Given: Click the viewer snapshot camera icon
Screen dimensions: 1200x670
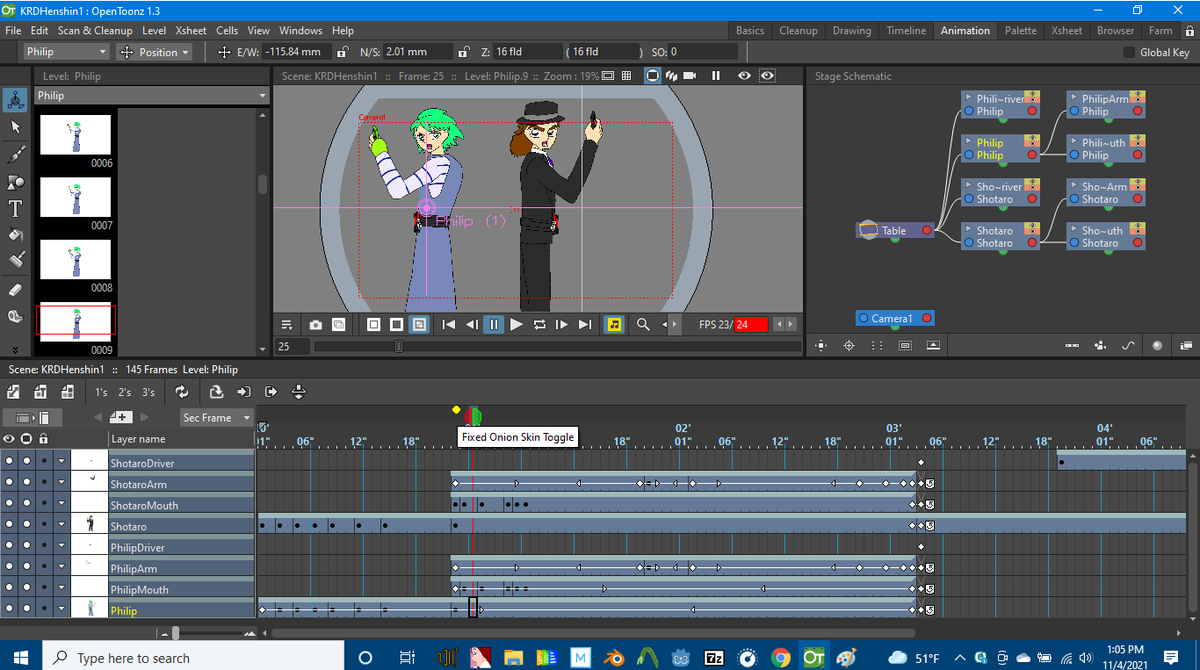Looking at the screenshot, I should 316,325.
